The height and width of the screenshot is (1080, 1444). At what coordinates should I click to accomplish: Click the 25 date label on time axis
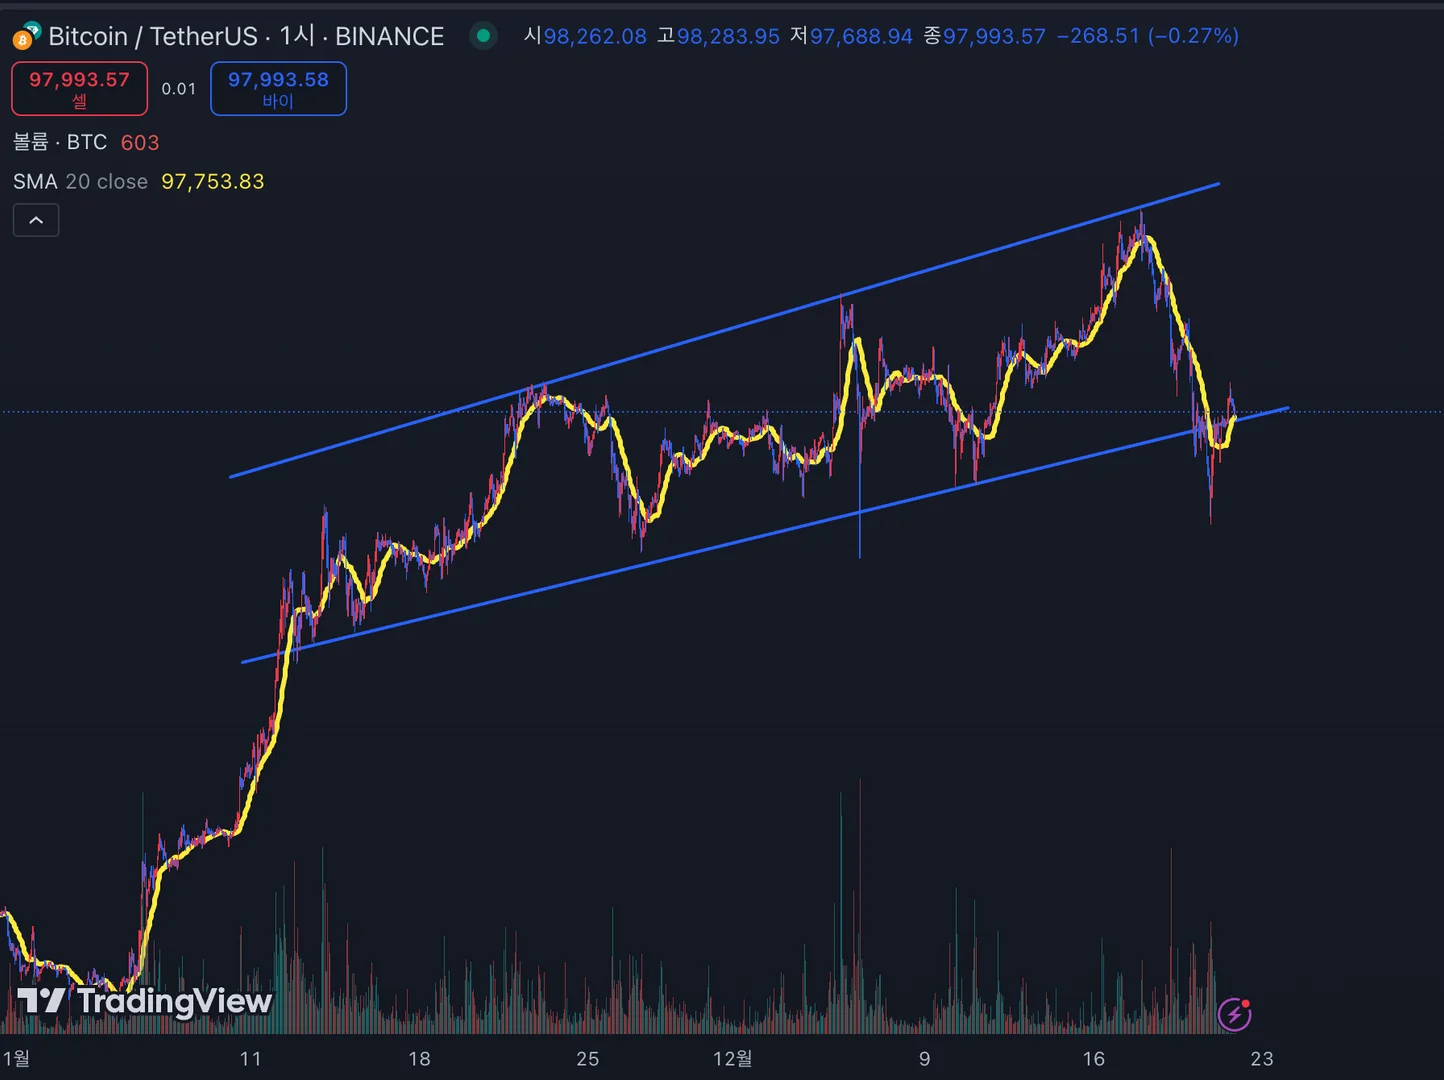coord(588,1059)
